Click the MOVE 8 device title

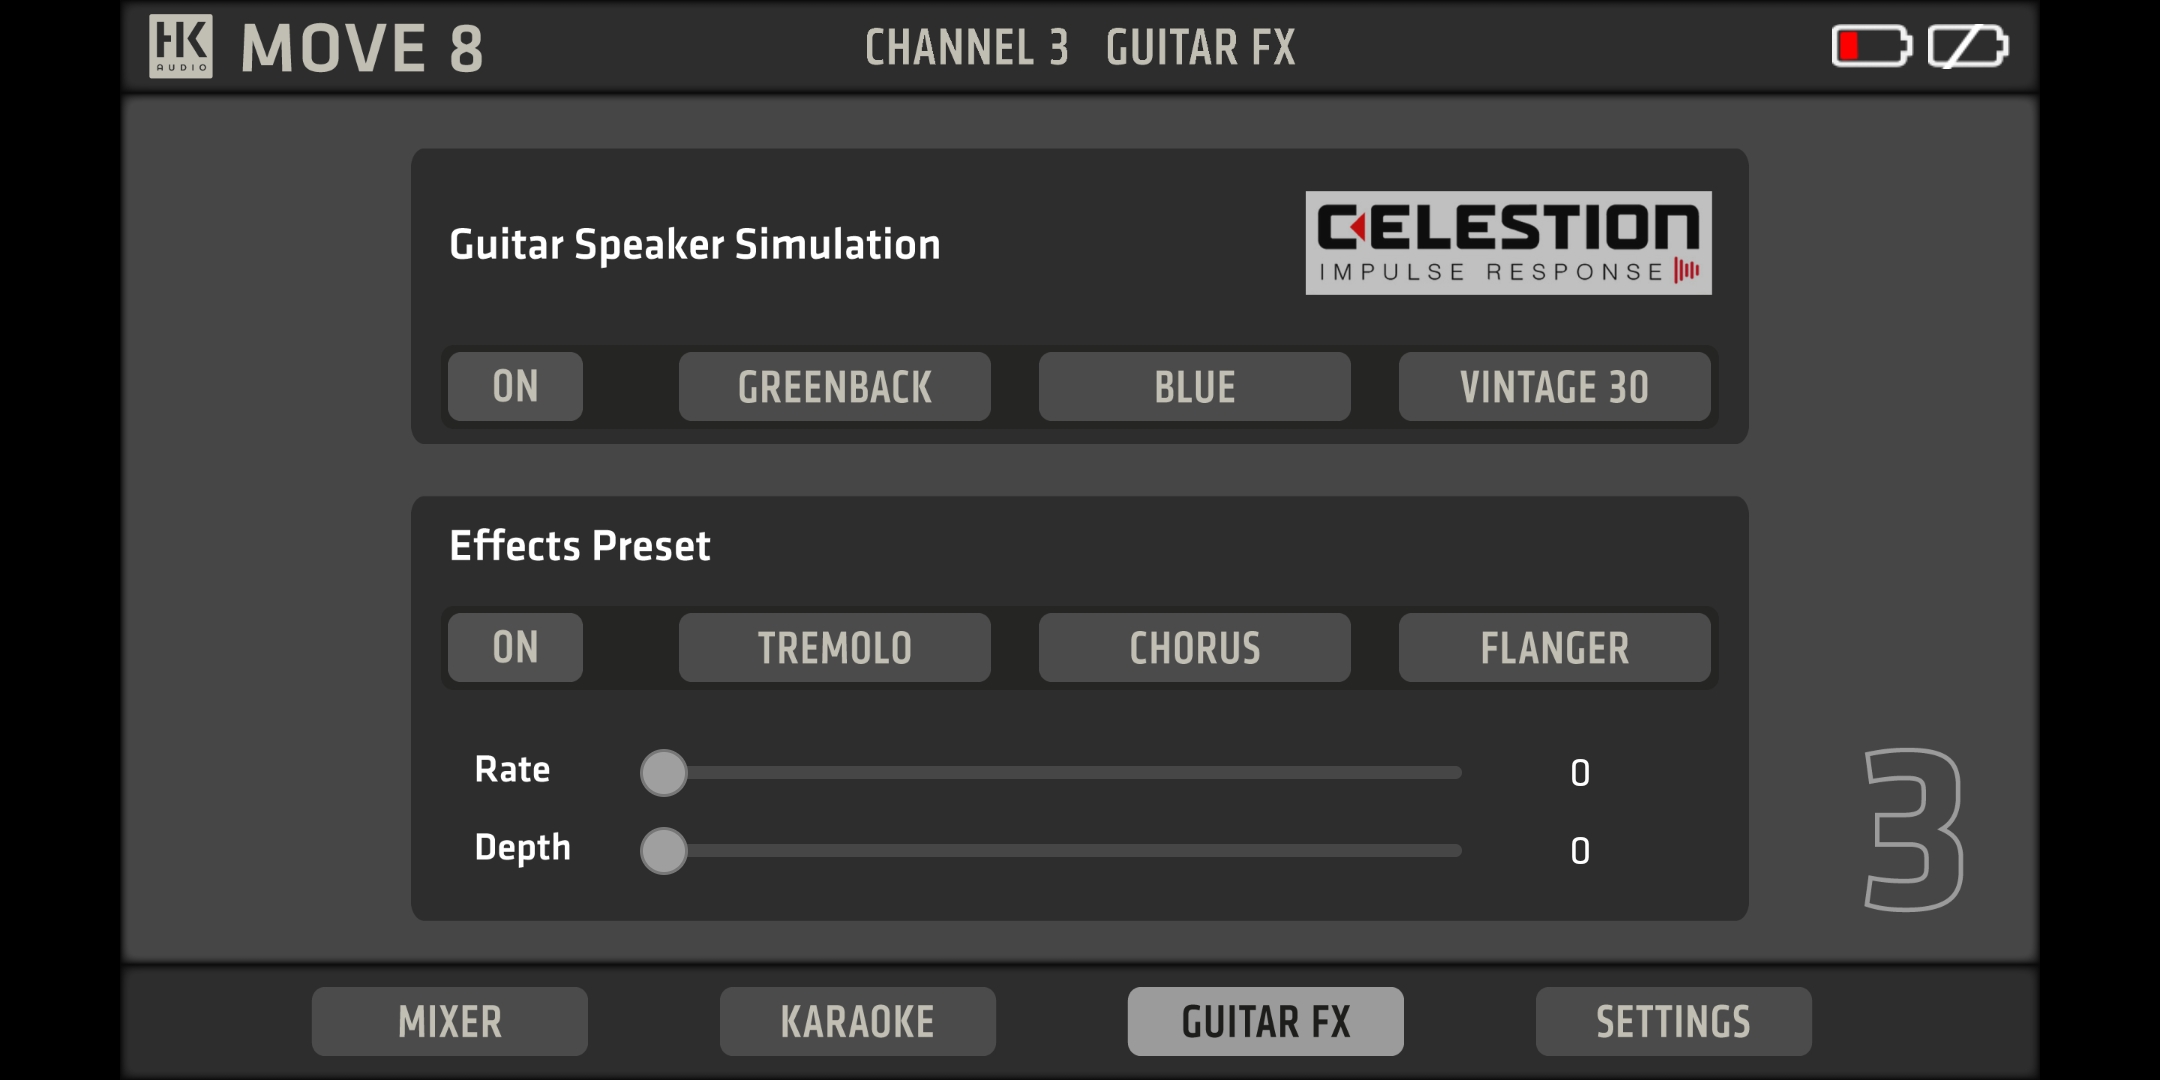point(362,48)
